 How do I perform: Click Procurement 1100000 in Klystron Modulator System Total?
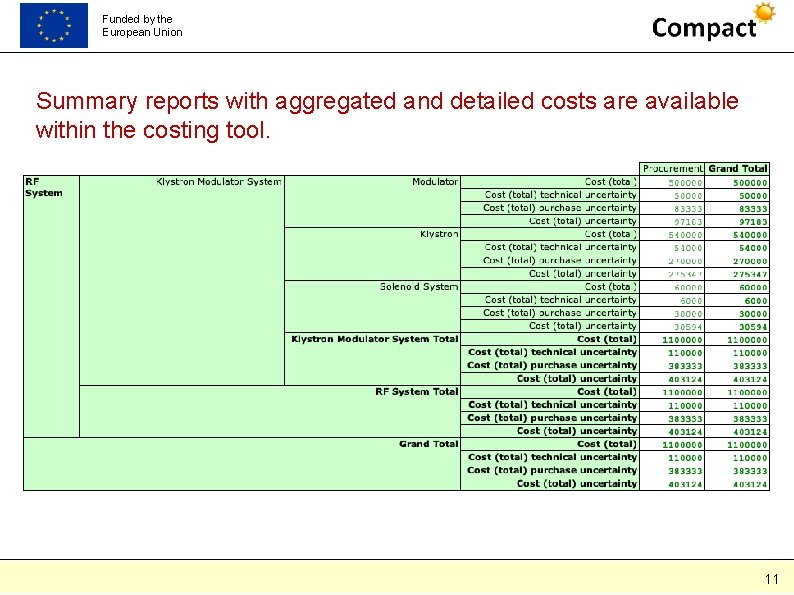(682, 340)
